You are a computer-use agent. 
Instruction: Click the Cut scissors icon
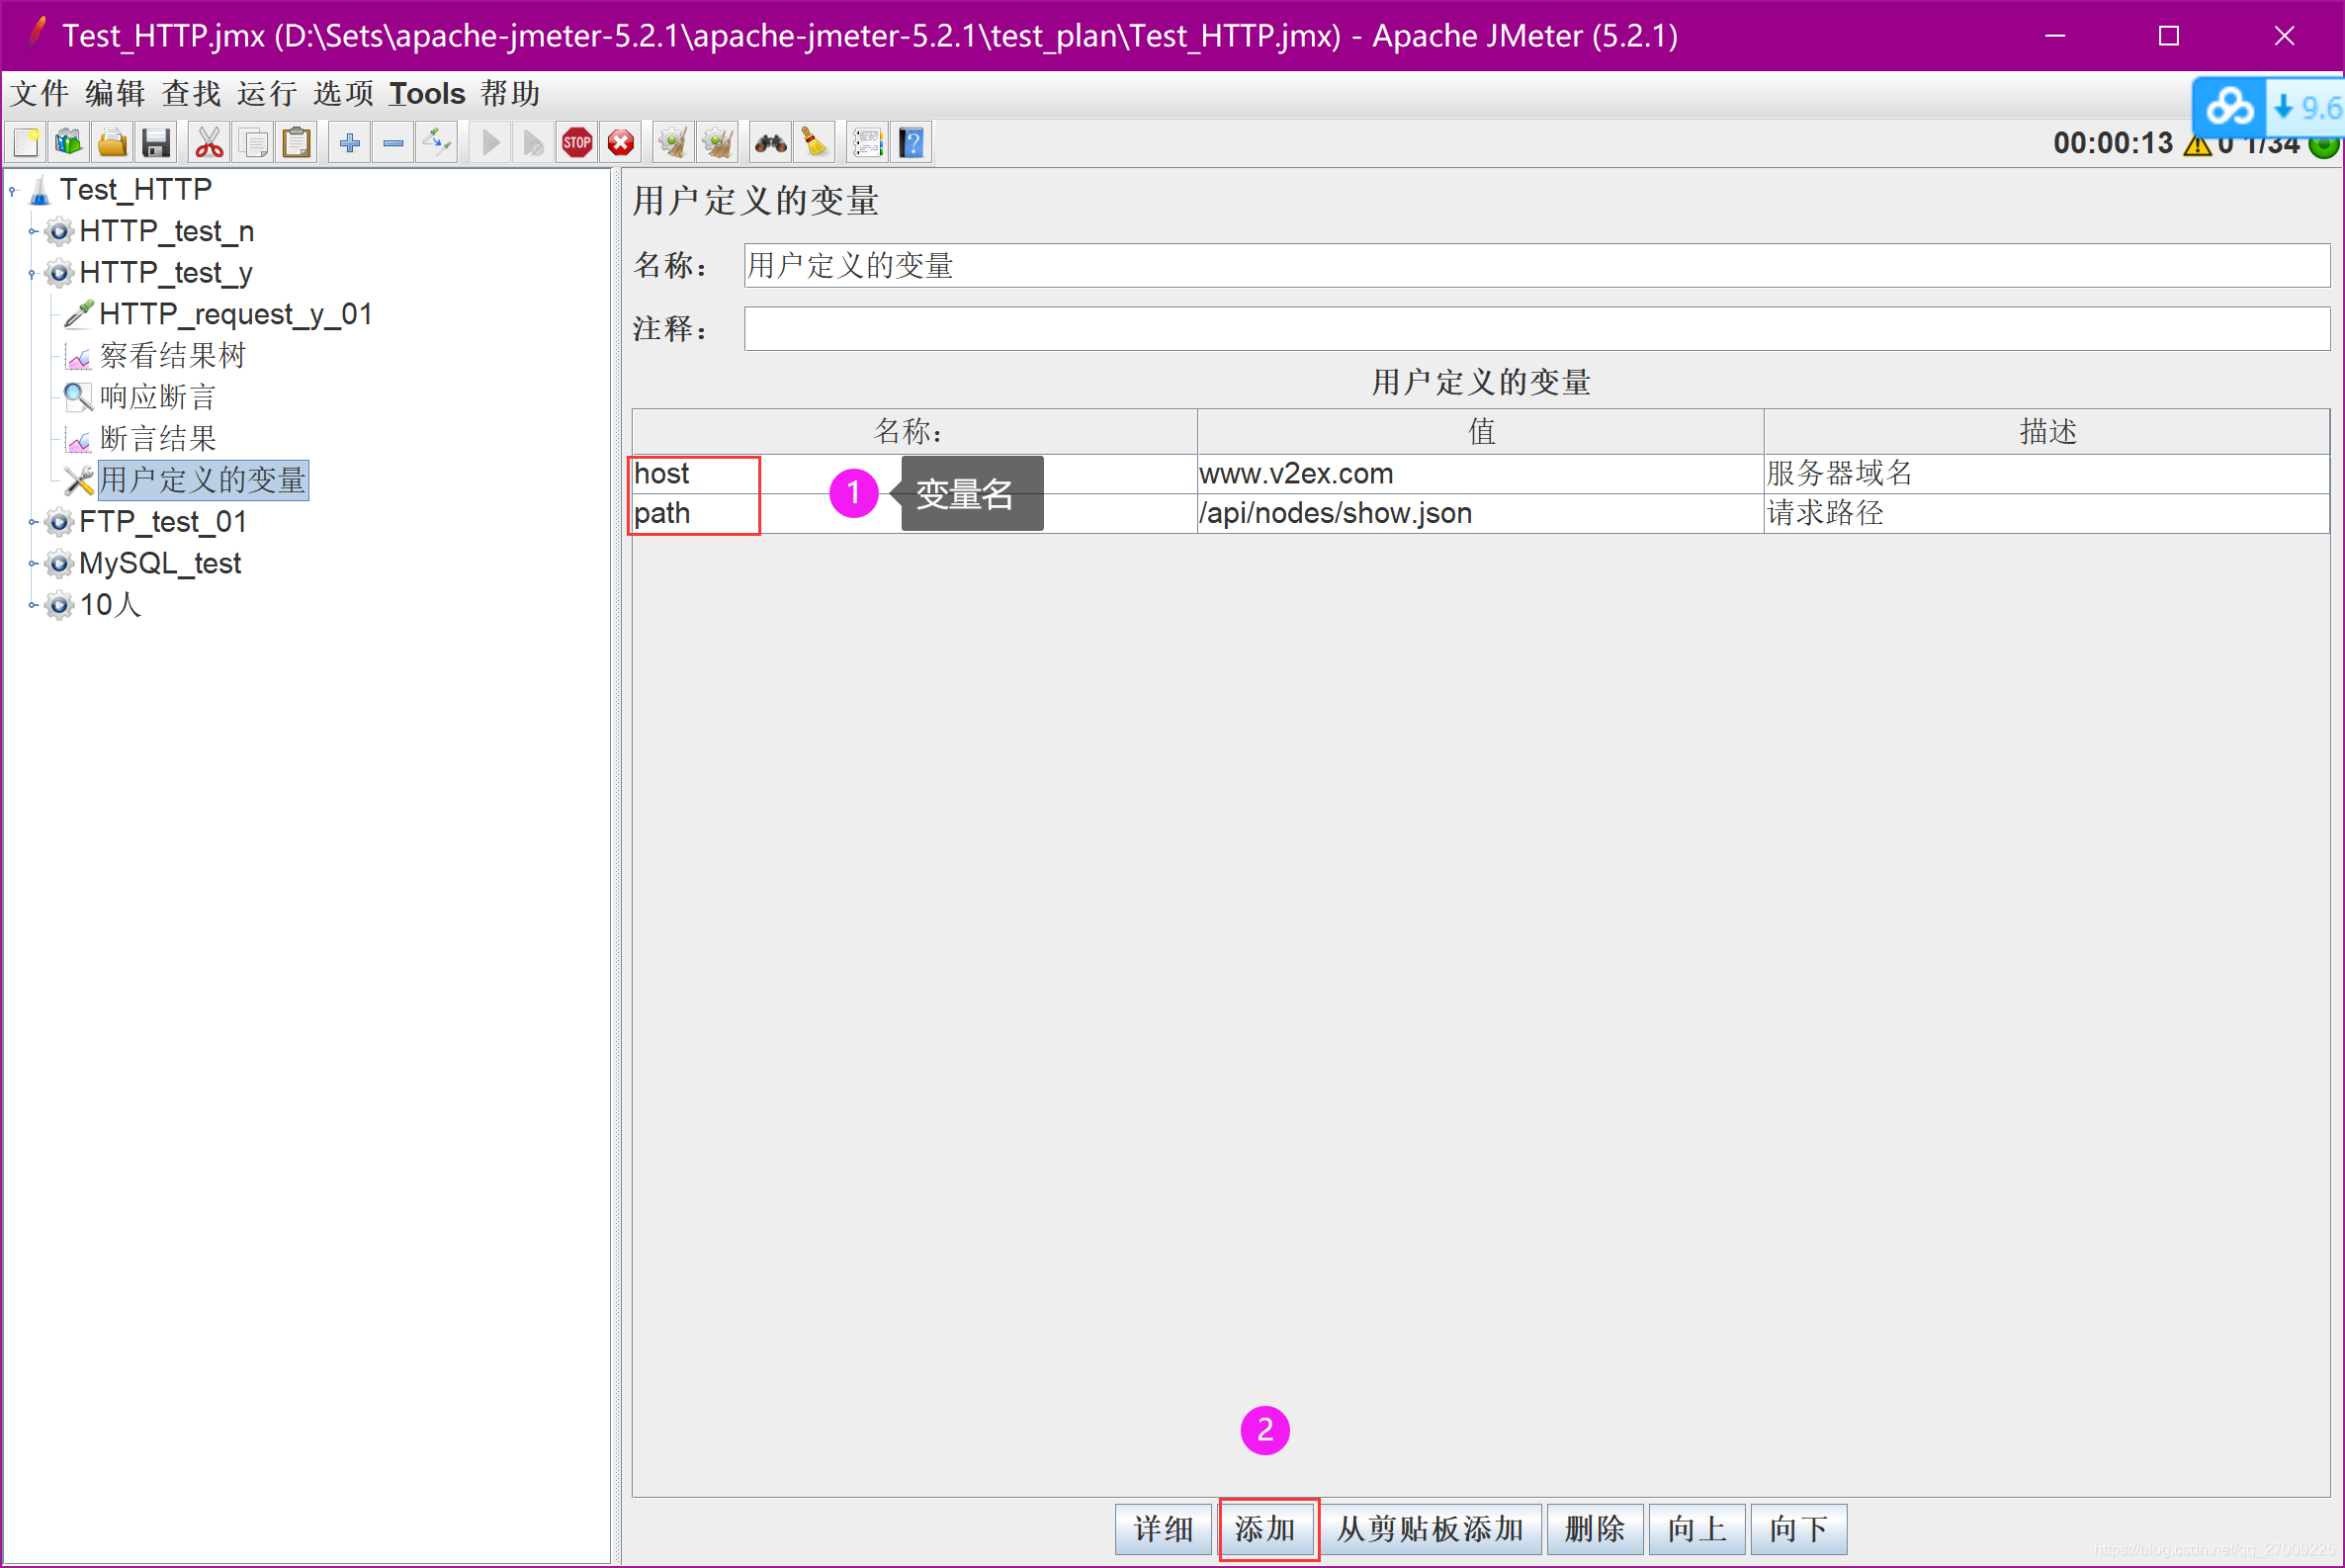tap(209, 143)
